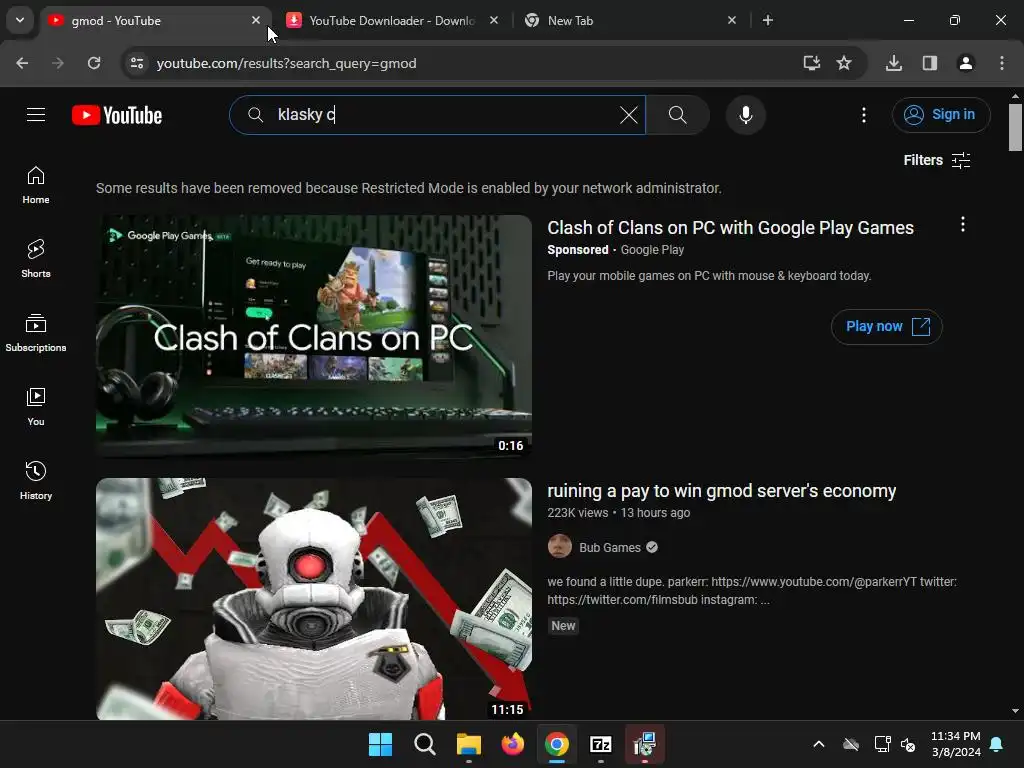Viewport: 1024px width, 768px height.
Task: Close the YouTube Downloader tab
Action: pyautogui.click(x=494, y=20)
